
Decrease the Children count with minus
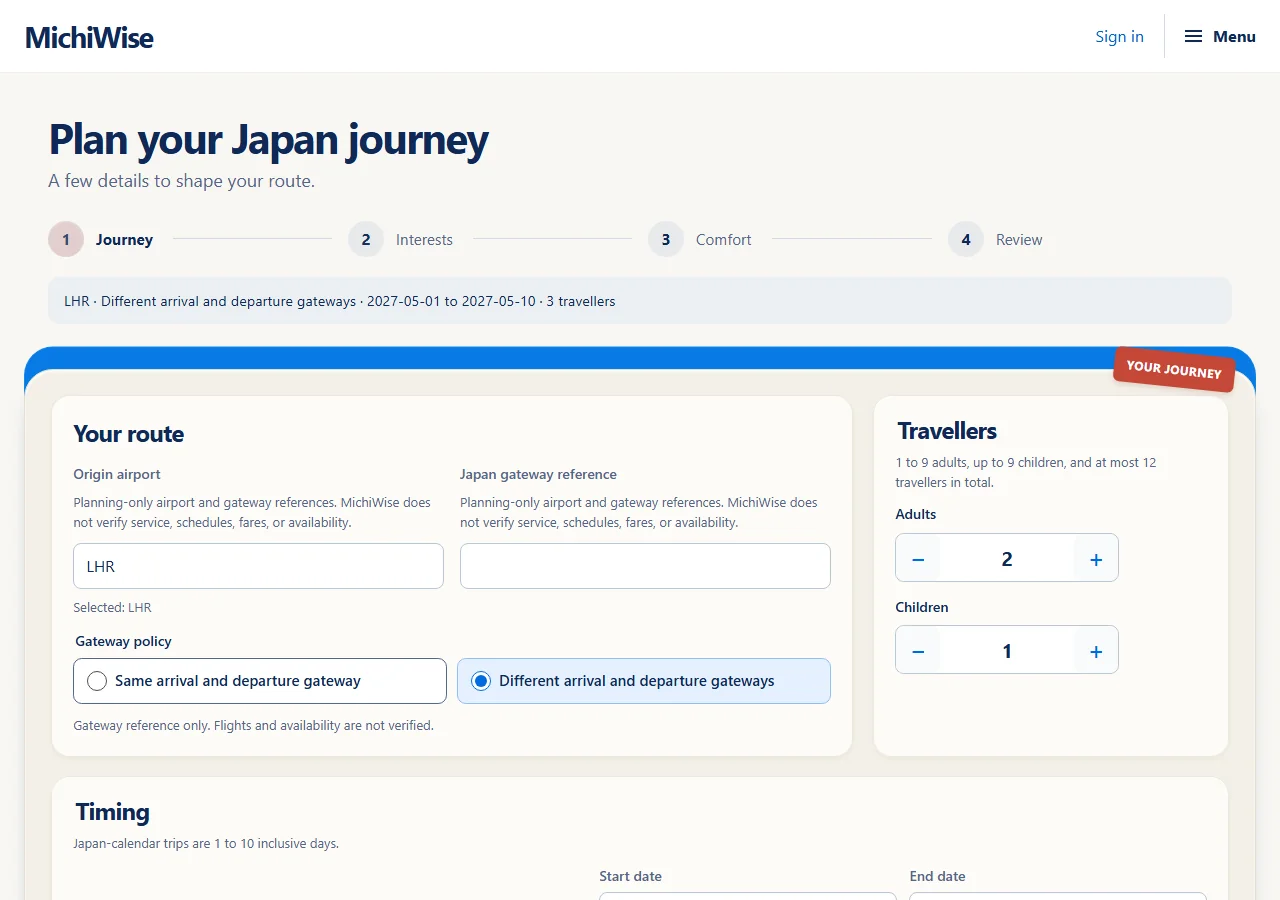click(x=918, y=651)
